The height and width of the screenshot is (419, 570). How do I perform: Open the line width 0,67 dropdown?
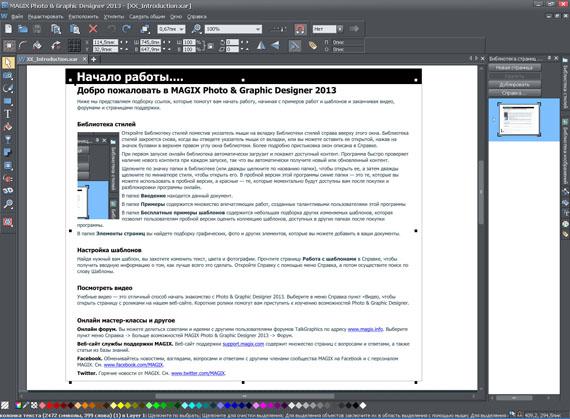pos(181,29)
